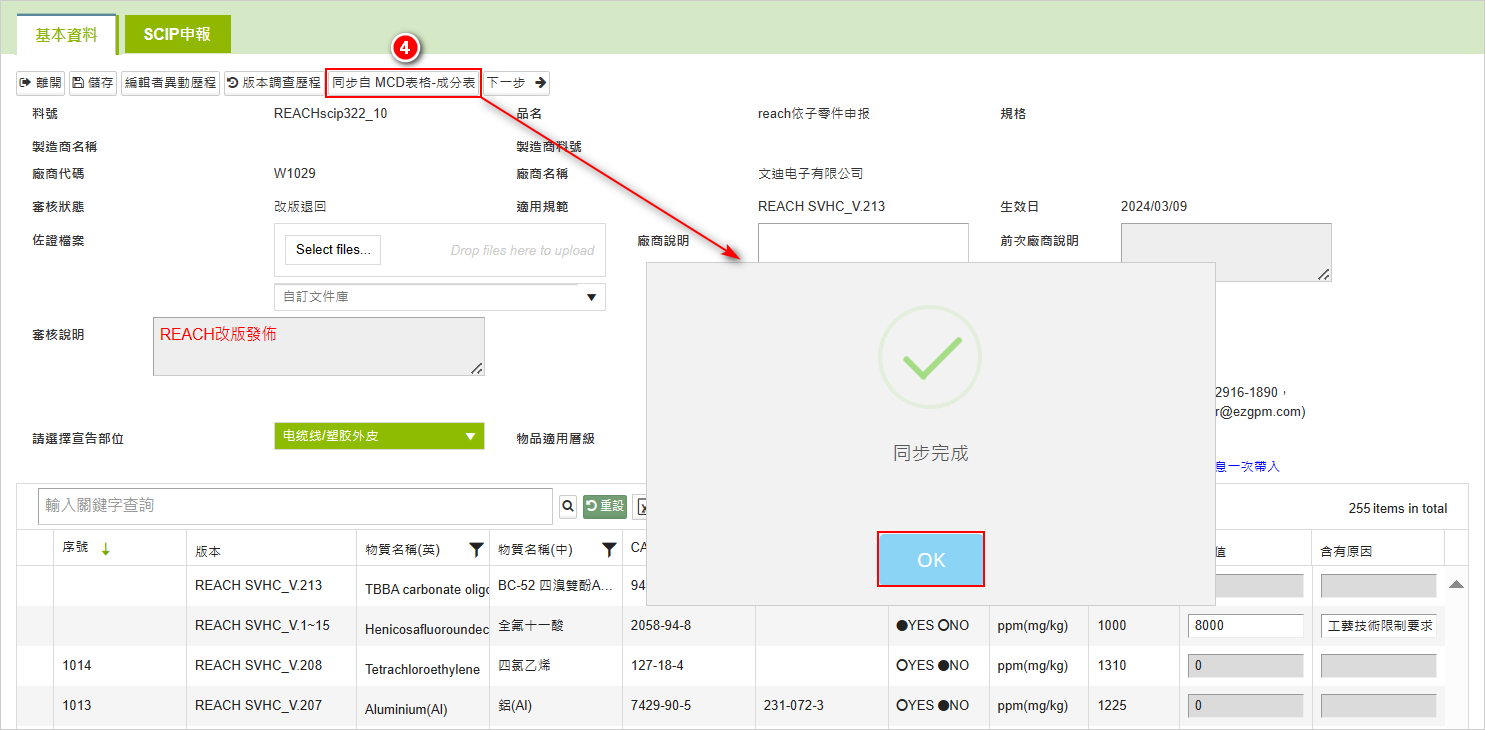Click the Aluminium(Al) name cell
The height and width of the screenshot is (730, 1485).
[x=406, y=710]
